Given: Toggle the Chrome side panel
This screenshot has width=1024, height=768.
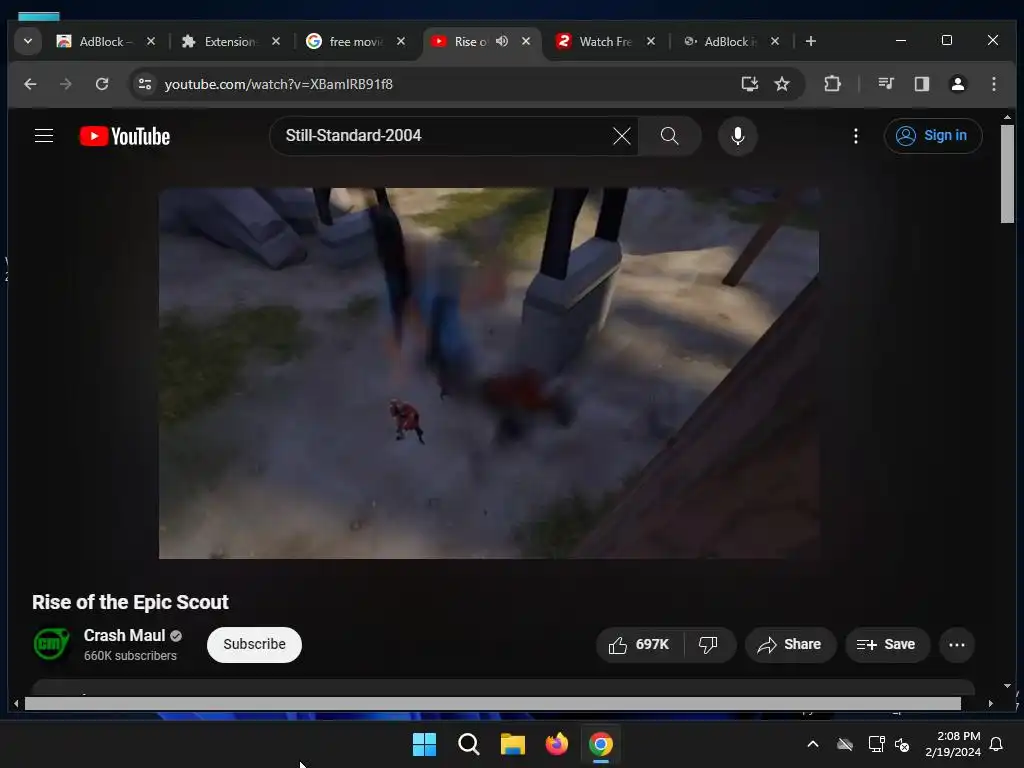Looking at the screenshot, I should pos(921,84).
